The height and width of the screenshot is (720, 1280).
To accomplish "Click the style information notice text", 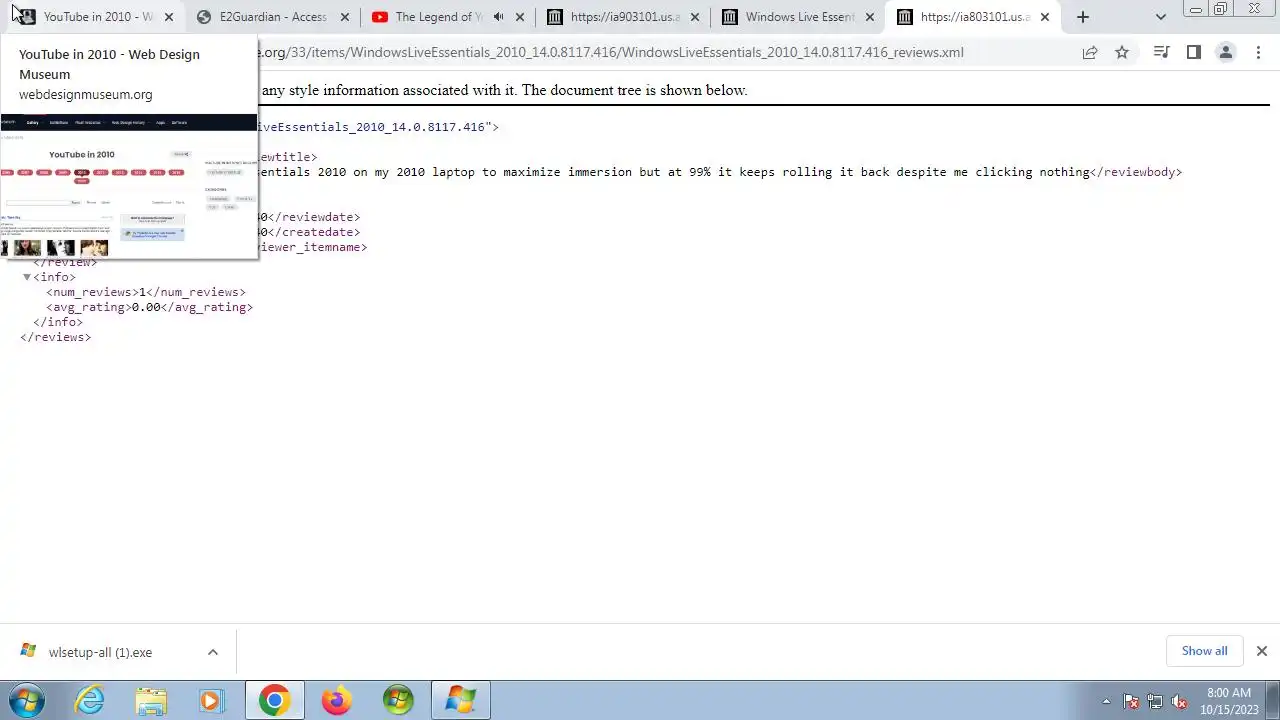I will click(504, 90).
